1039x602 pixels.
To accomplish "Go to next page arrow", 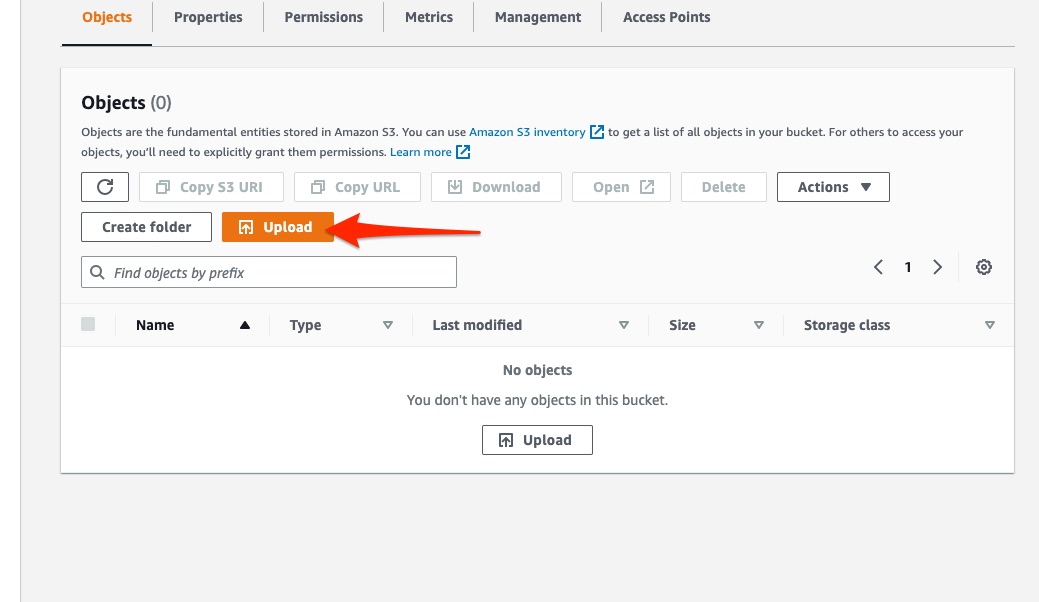I will tap(938, 267).
